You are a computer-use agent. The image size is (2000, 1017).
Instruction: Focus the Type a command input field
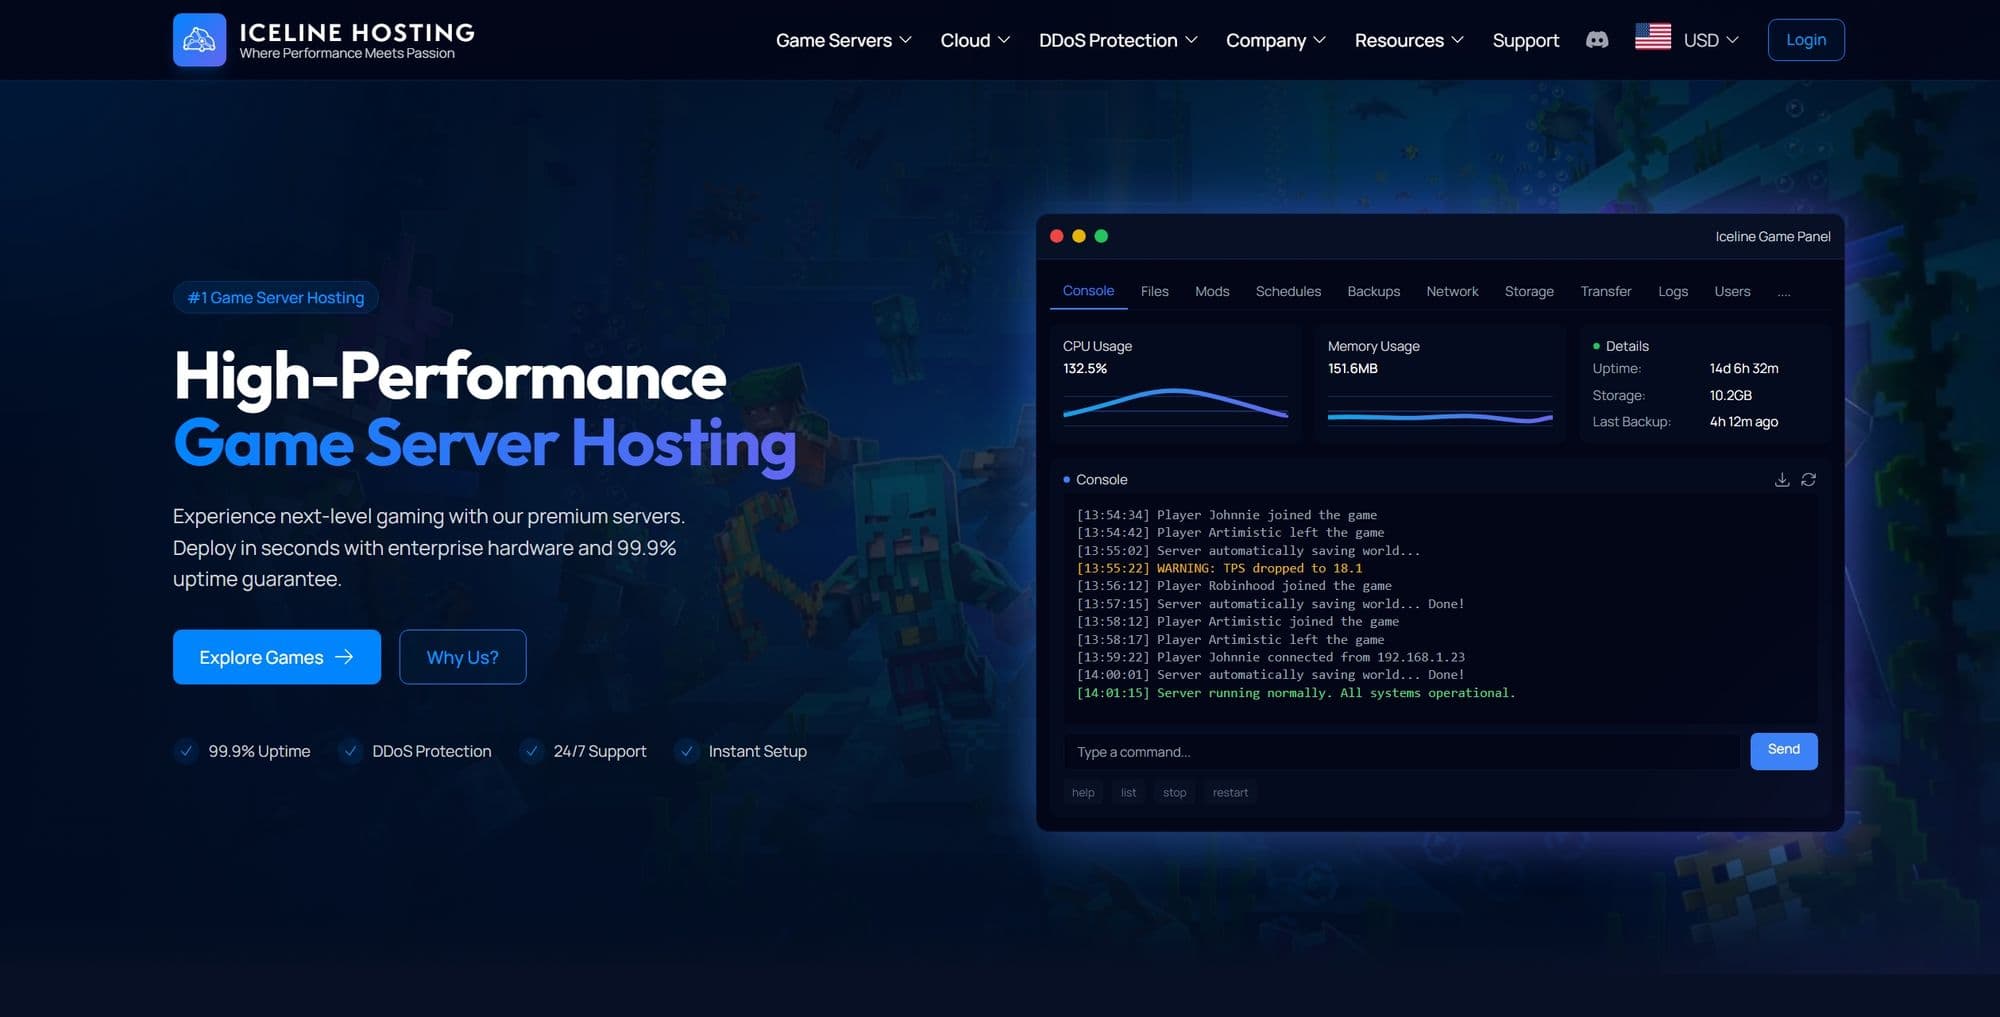click(1400, 752)
